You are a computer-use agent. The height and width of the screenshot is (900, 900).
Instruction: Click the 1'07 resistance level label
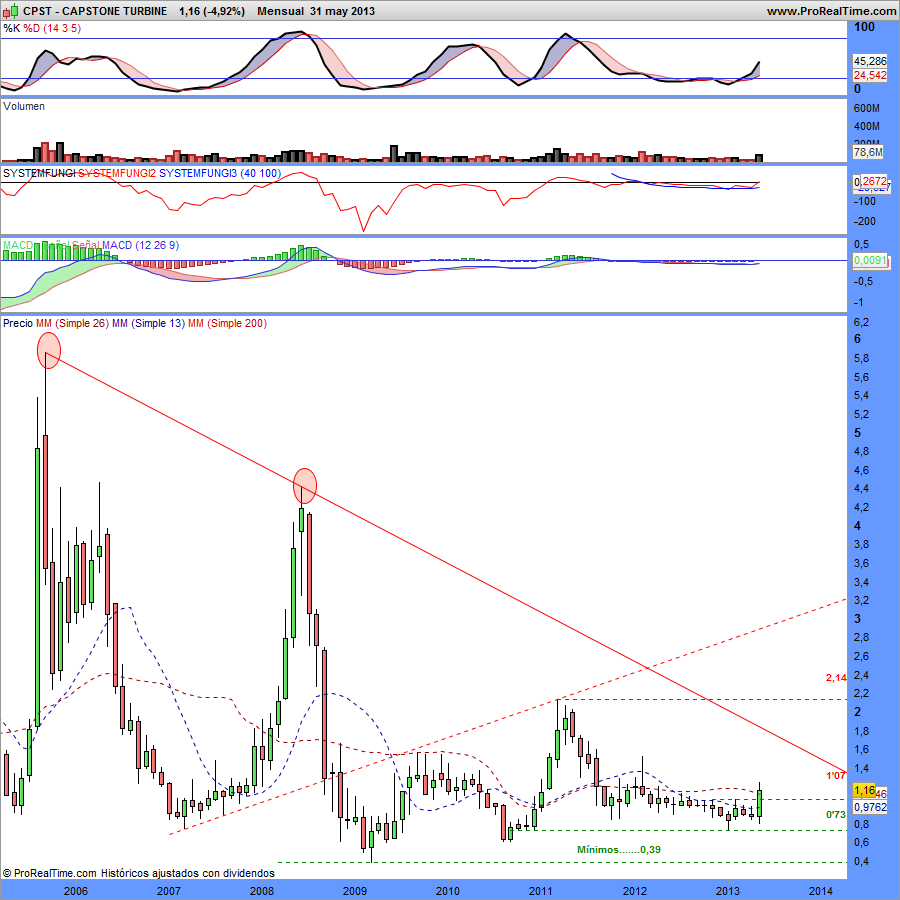pyautogui.click(x=836, y=775)
